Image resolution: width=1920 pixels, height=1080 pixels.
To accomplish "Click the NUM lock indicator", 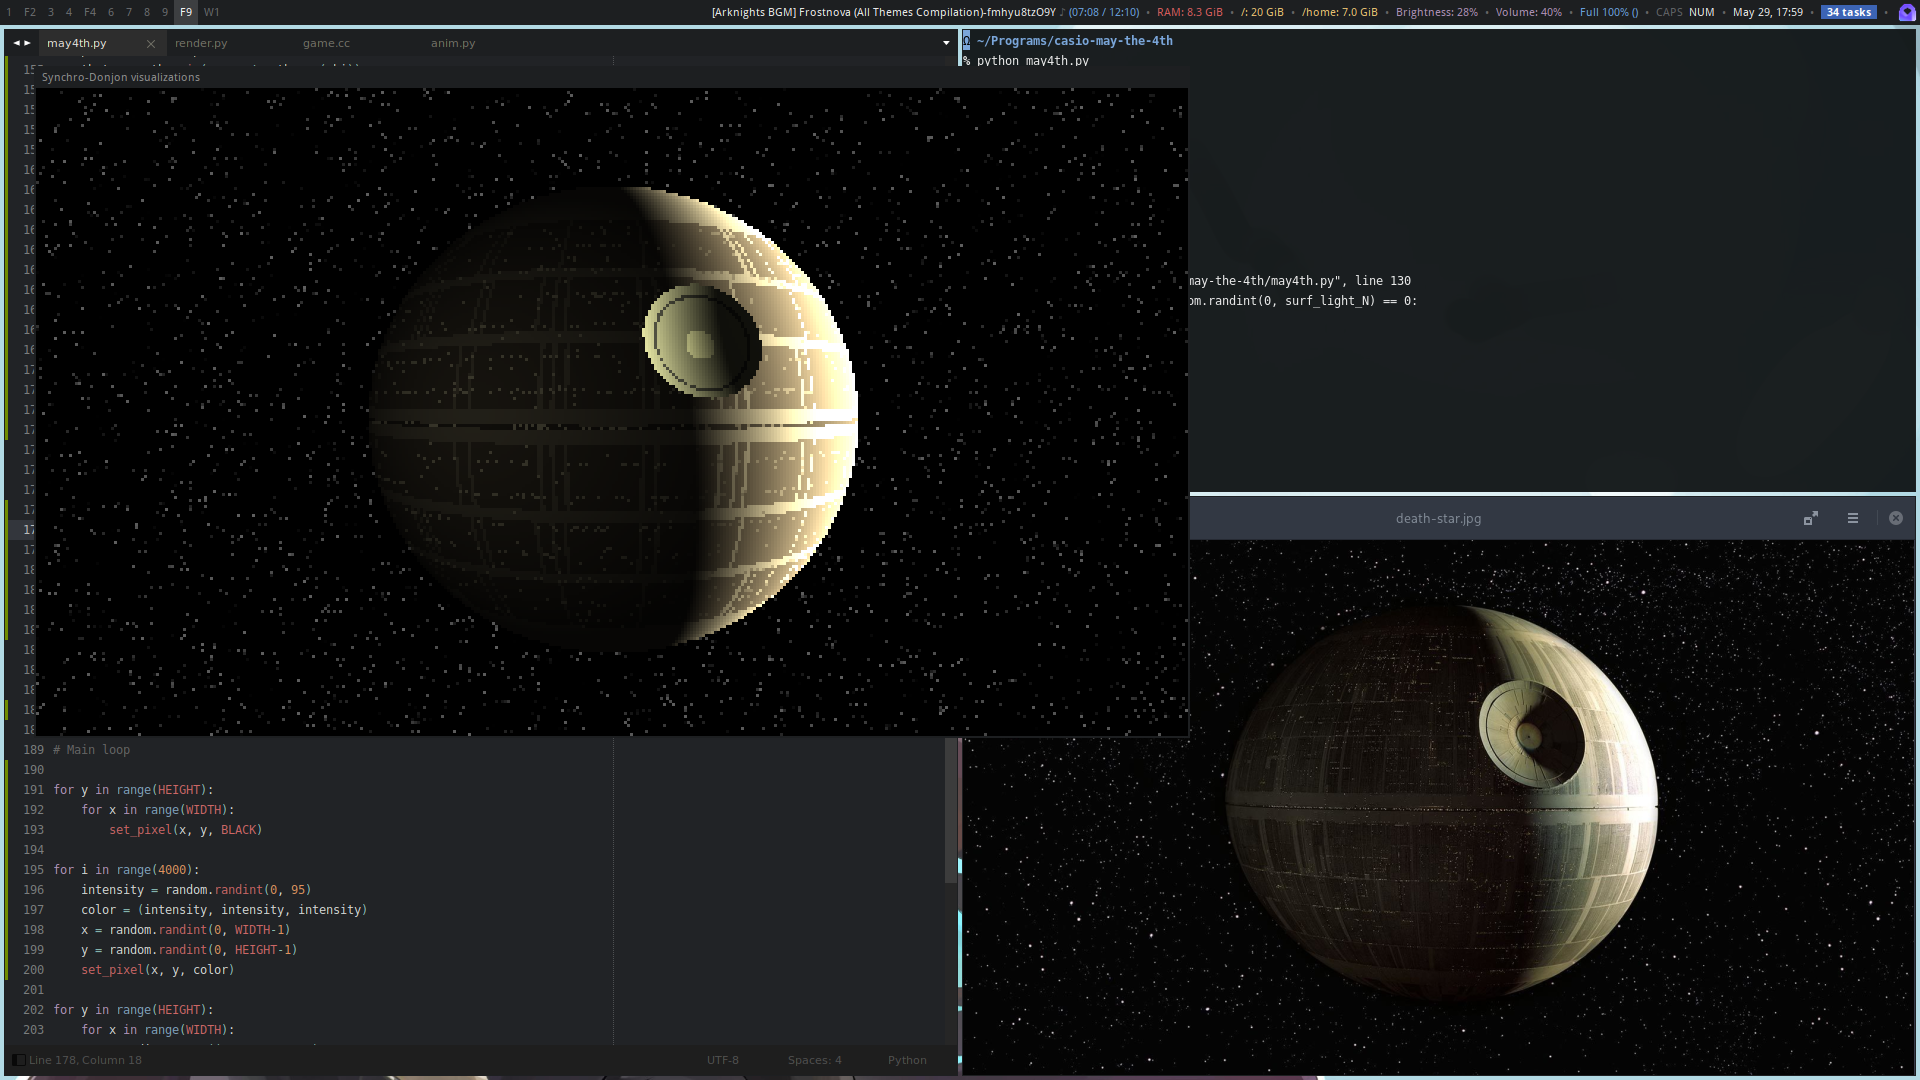I will pos(1702,12).
